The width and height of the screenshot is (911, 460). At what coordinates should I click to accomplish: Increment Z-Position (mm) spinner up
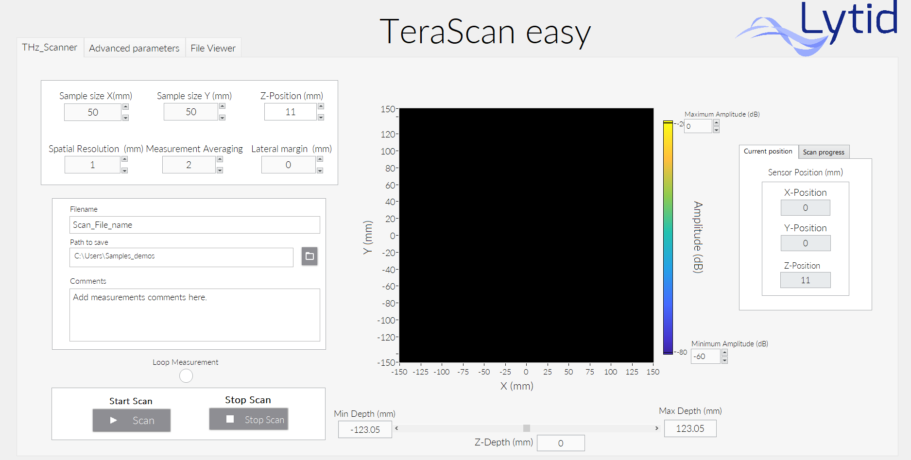[321, 107]
